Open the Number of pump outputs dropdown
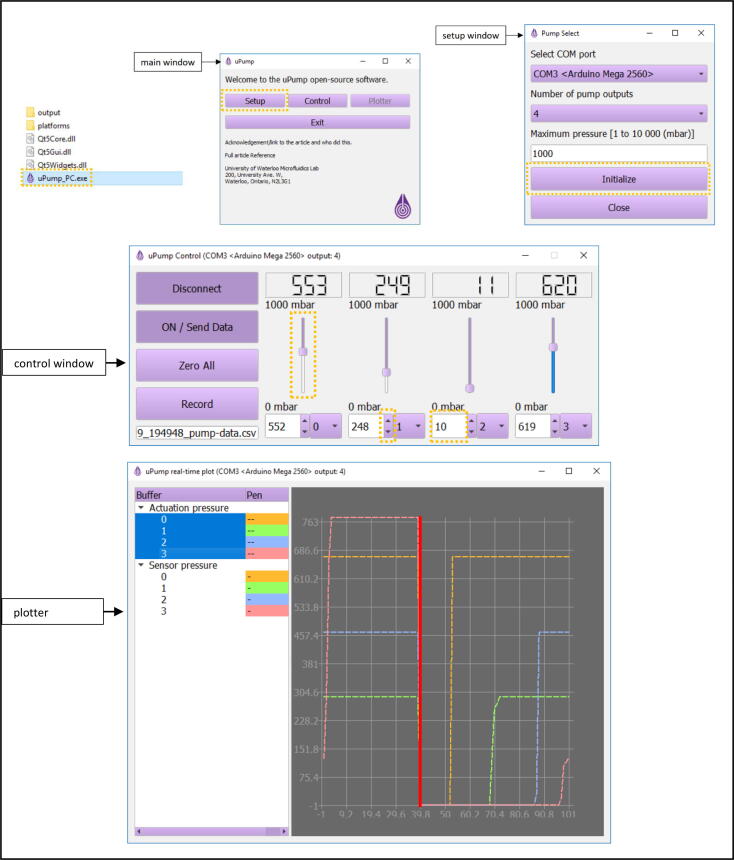The image size is (734, 860). click(618, 114)
